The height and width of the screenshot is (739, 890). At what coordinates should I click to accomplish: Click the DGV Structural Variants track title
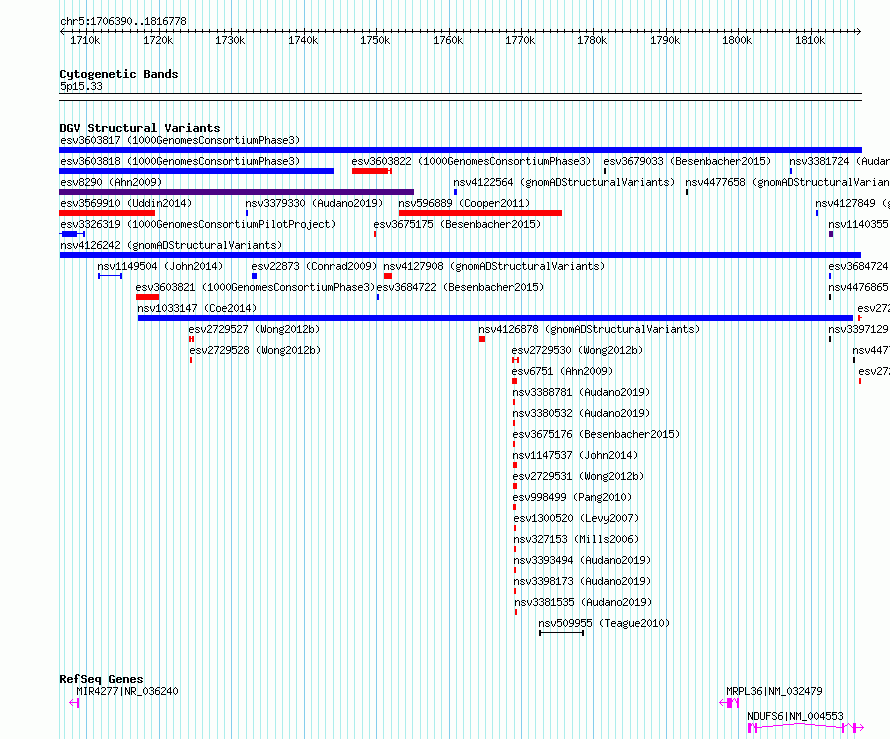[140, 128]
